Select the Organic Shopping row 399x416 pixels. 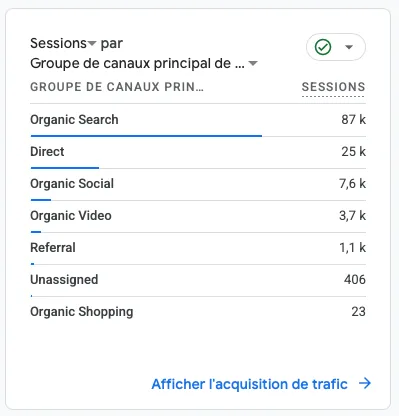198,312
